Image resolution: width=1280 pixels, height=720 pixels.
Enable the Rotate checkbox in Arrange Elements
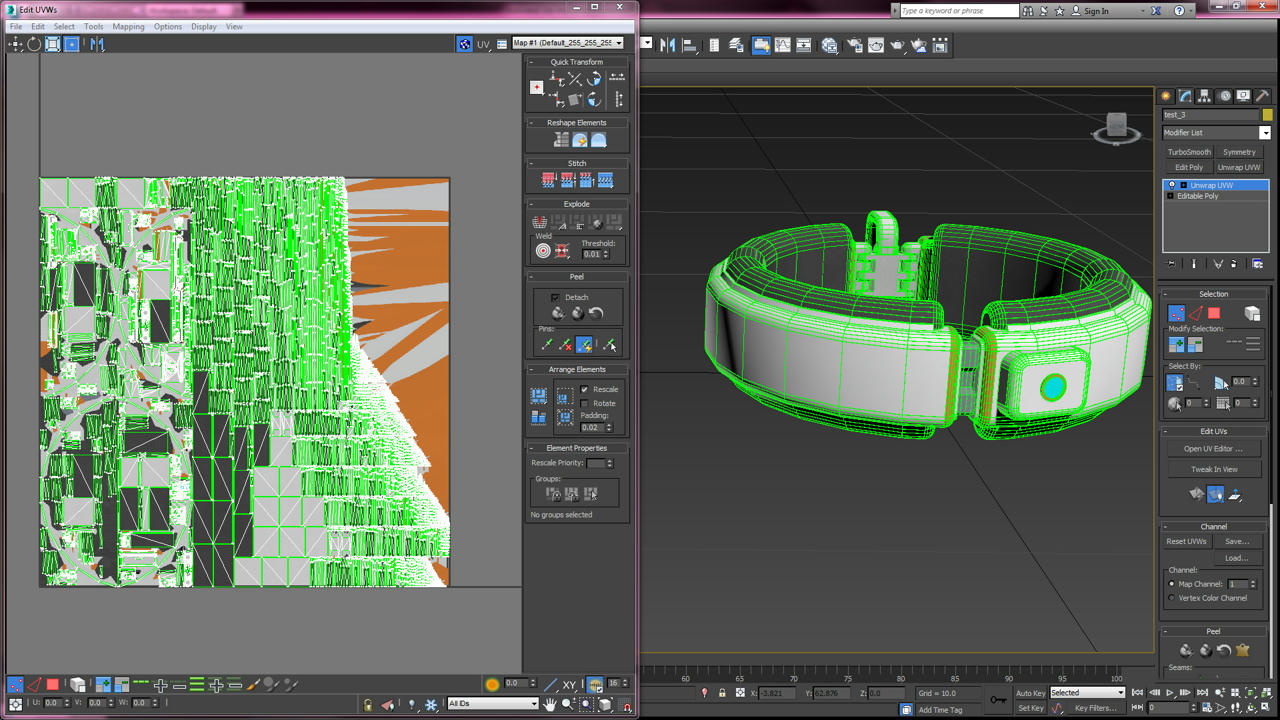585,403
